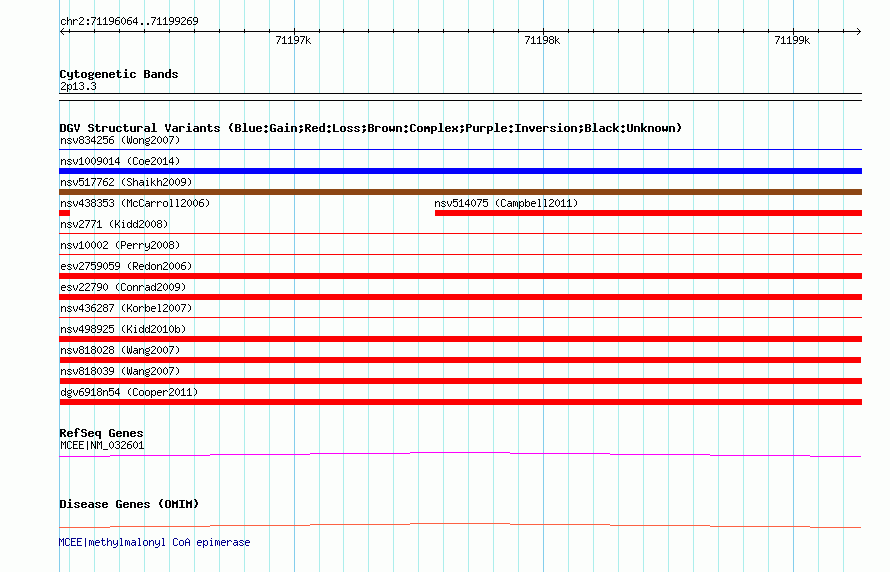
Task: Click the chr2:71196064..71199269 coordinate label
Action: pyautogui.click(x=129, y=22)
